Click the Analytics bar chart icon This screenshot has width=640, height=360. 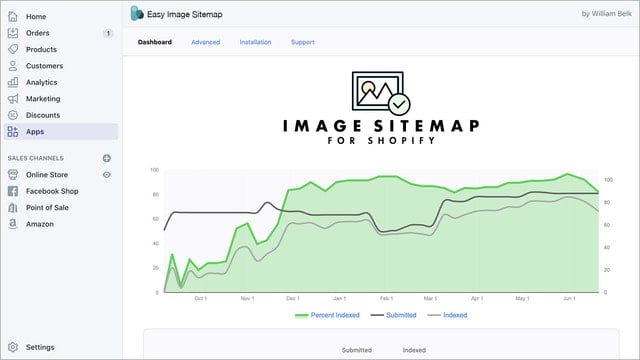[13, 82]
